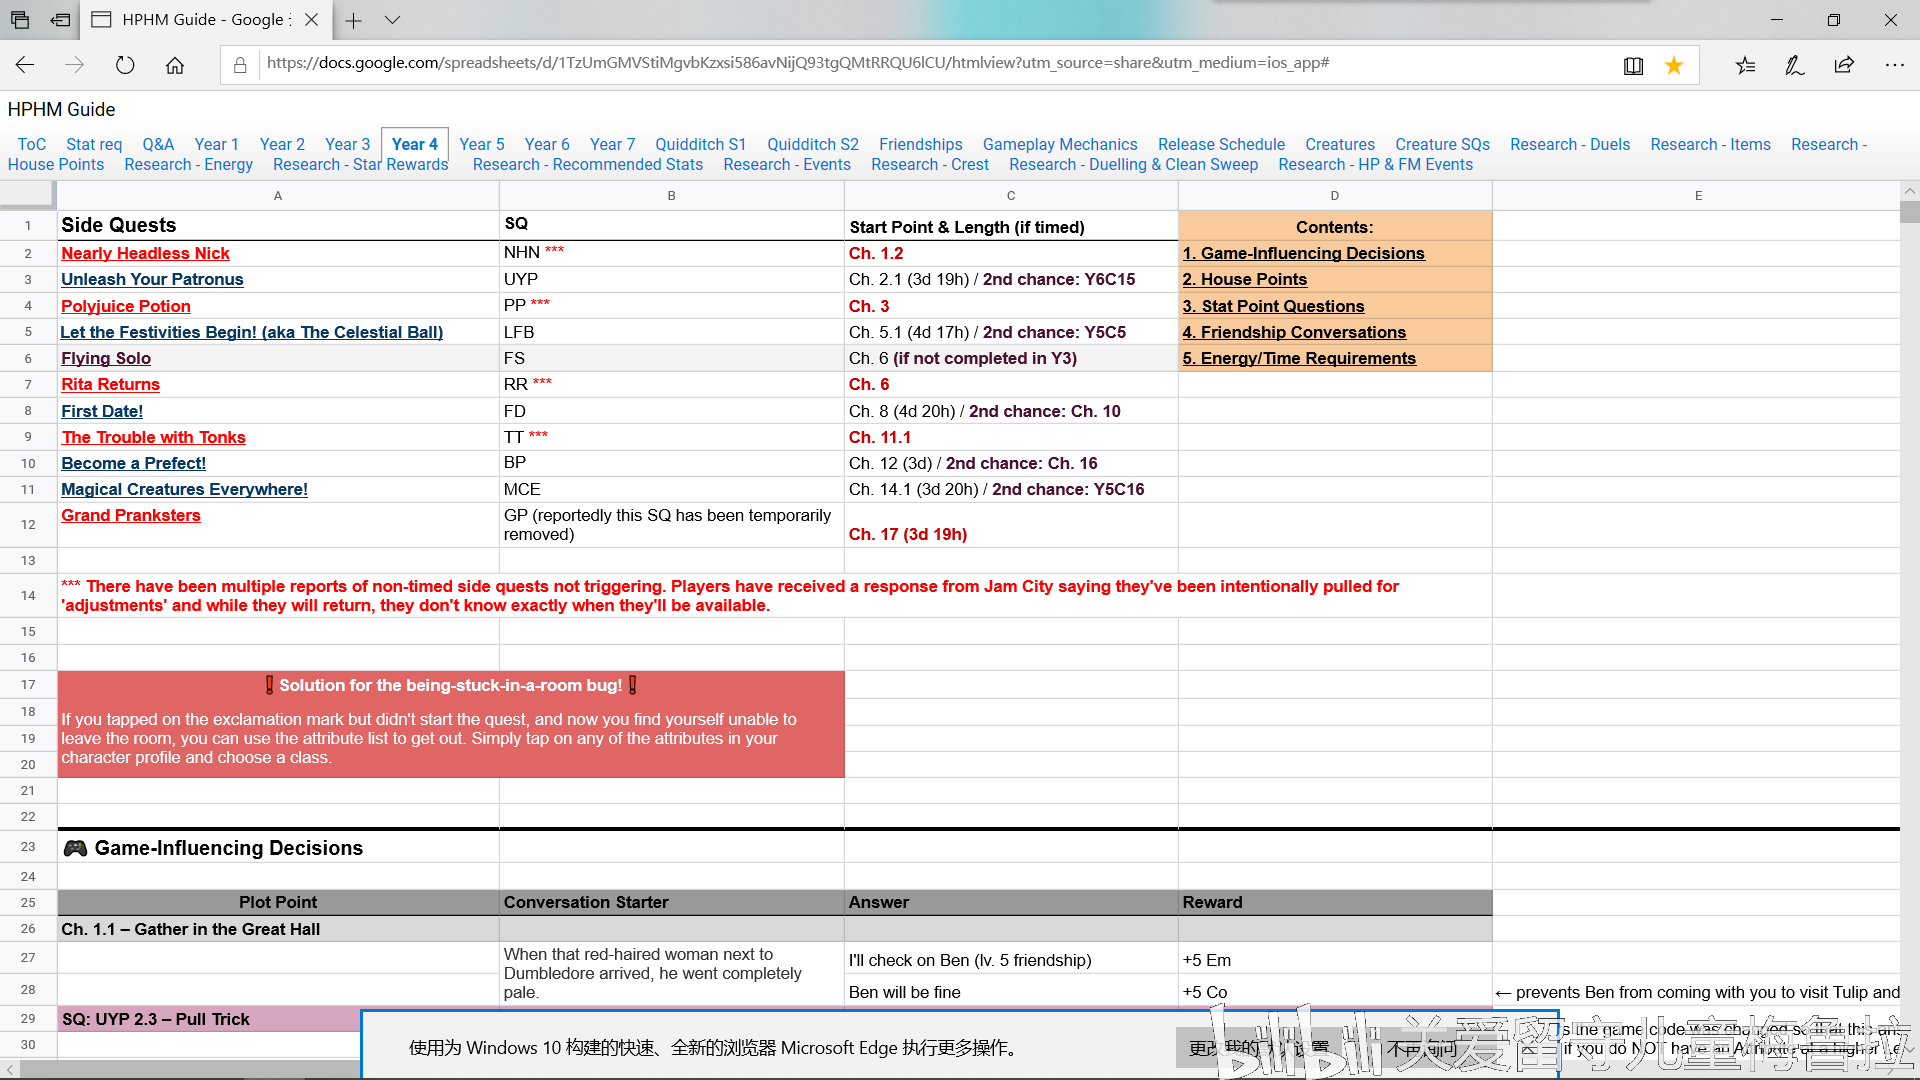1920x1080 pixels.
Task: Click 'Let the Festivities Begin!' link
Action: coord(251,332)
